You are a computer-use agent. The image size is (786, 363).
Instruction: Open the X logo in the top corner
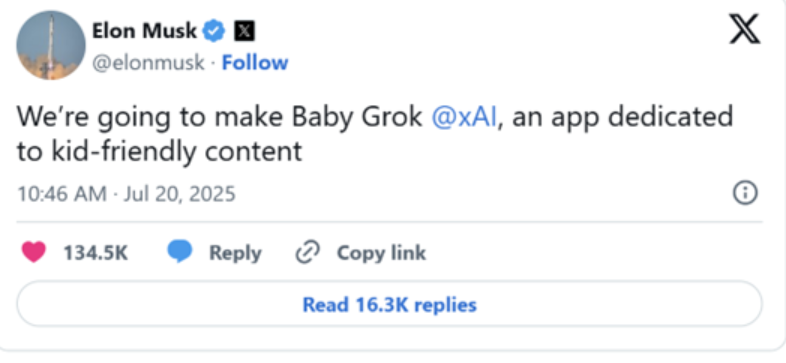click(744, 29)
